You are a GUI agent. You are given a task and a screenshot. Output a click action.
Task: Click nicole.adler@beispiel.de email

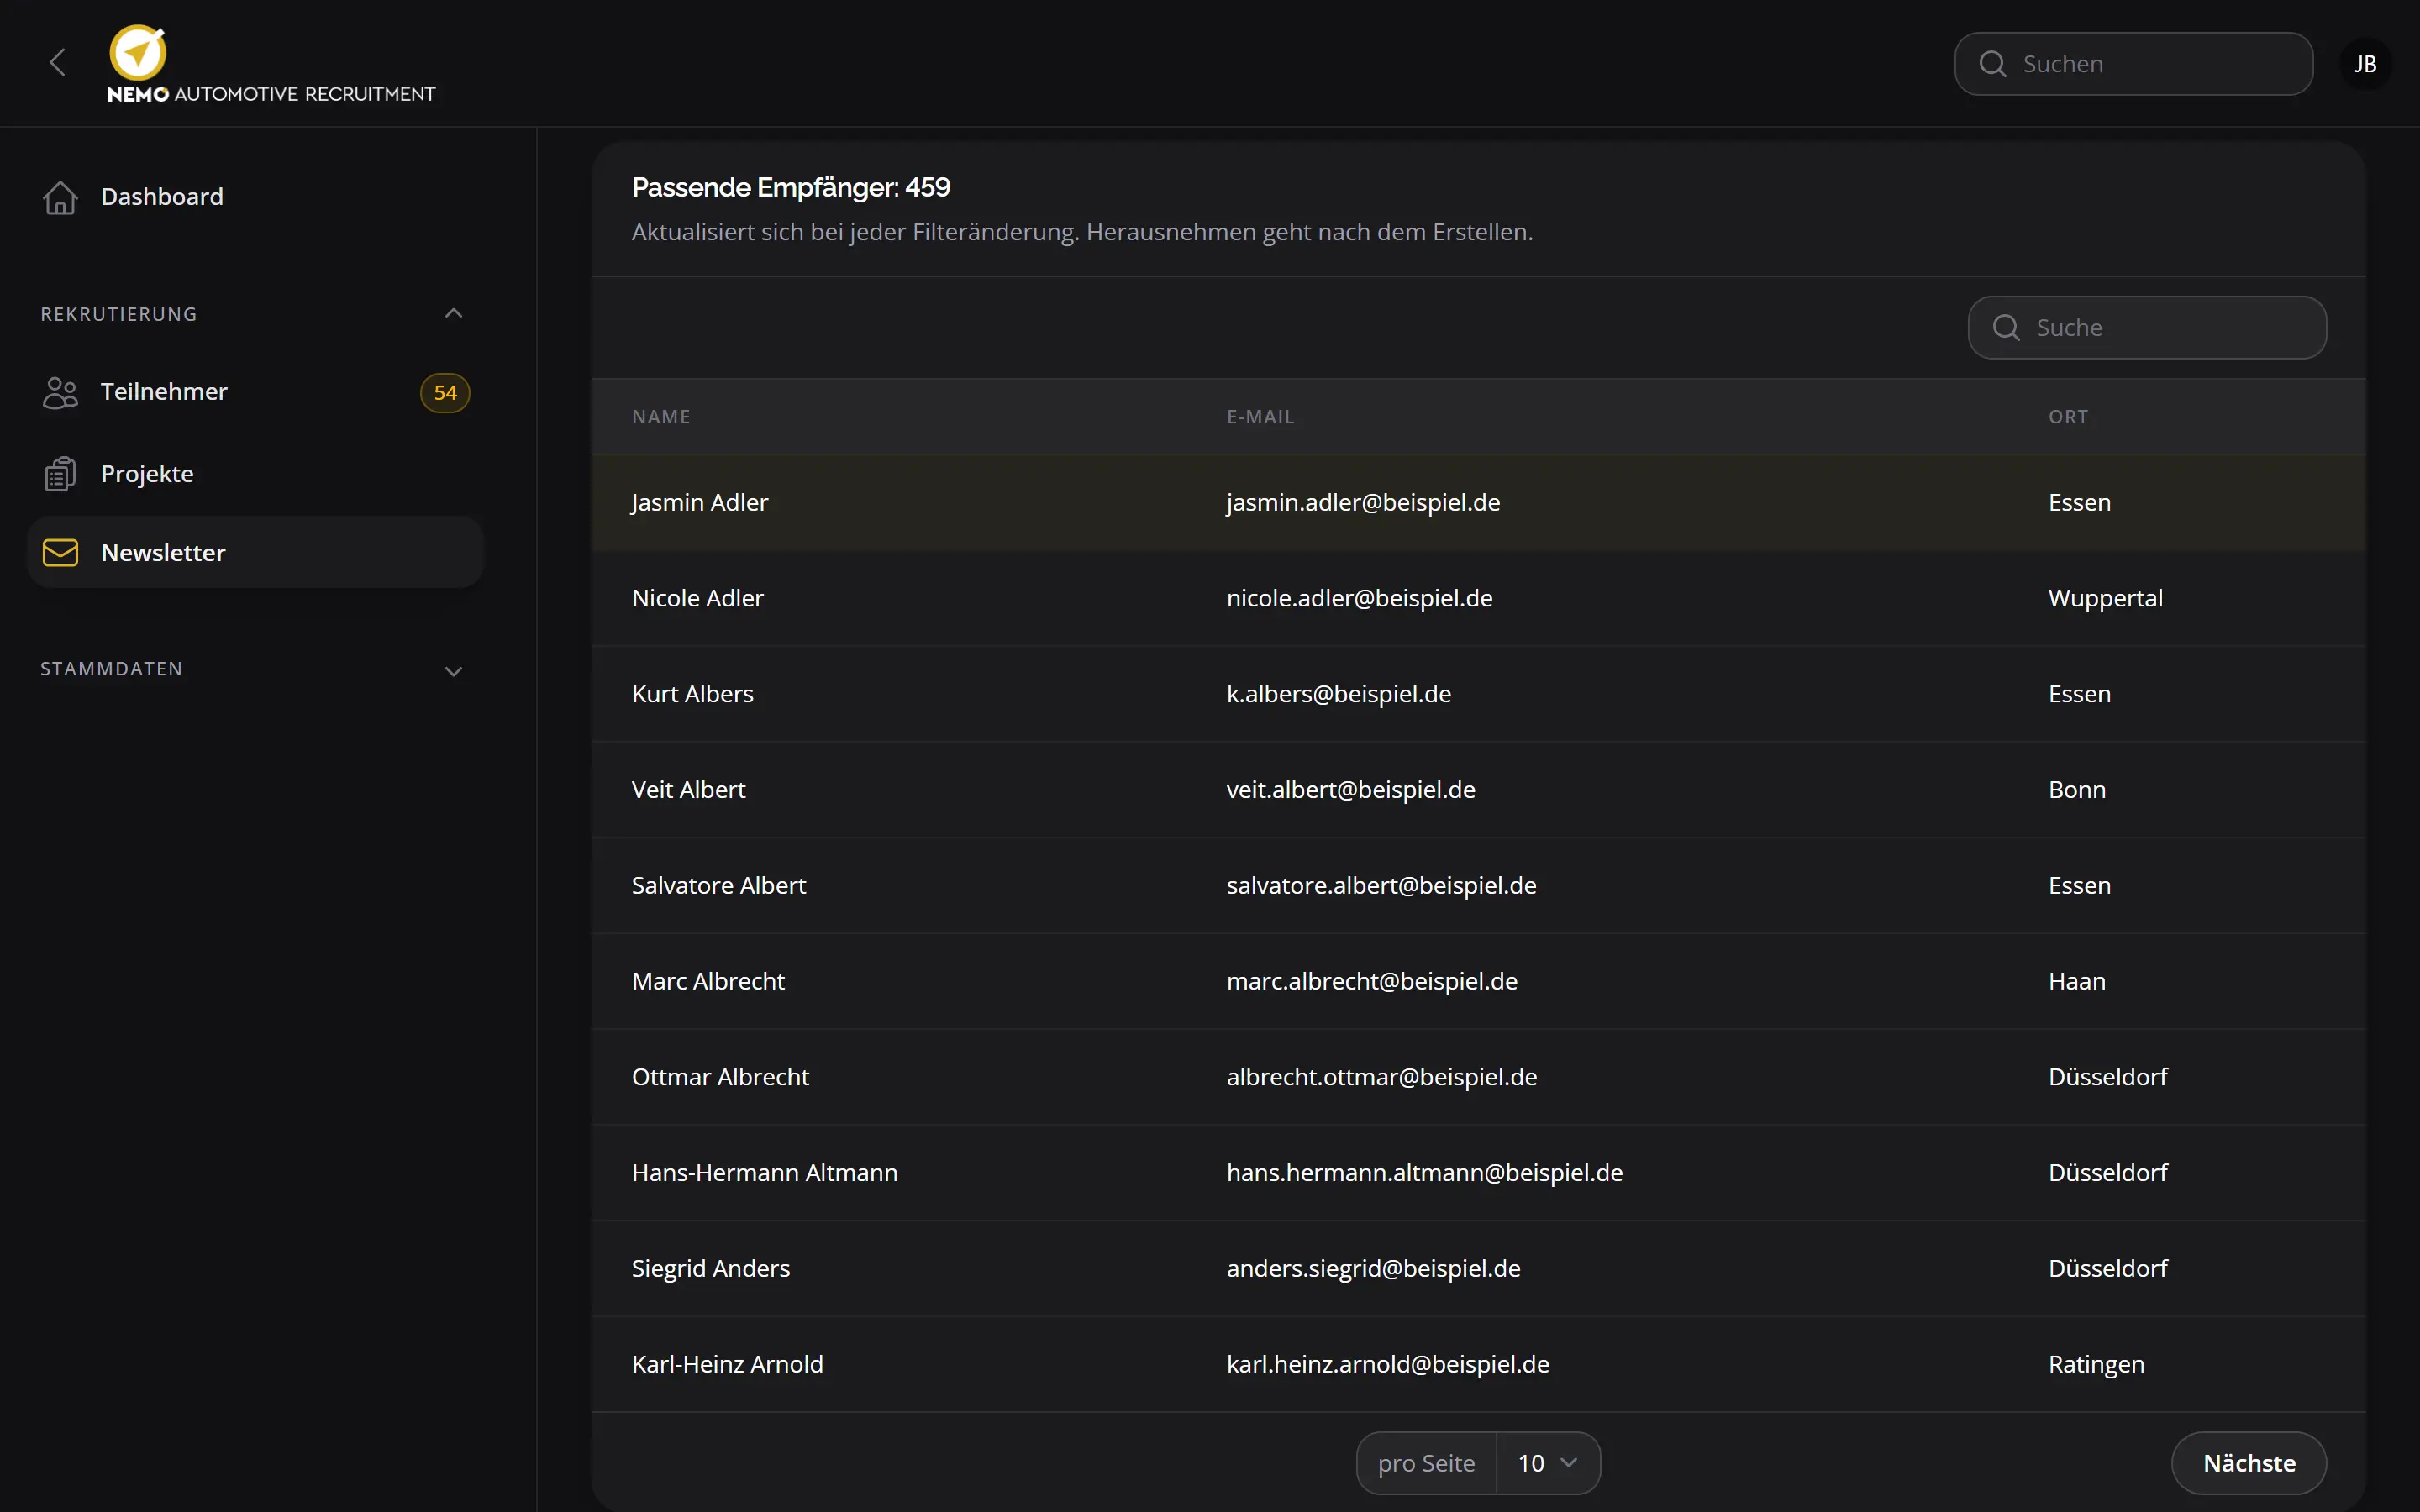tap(1359, 598)
